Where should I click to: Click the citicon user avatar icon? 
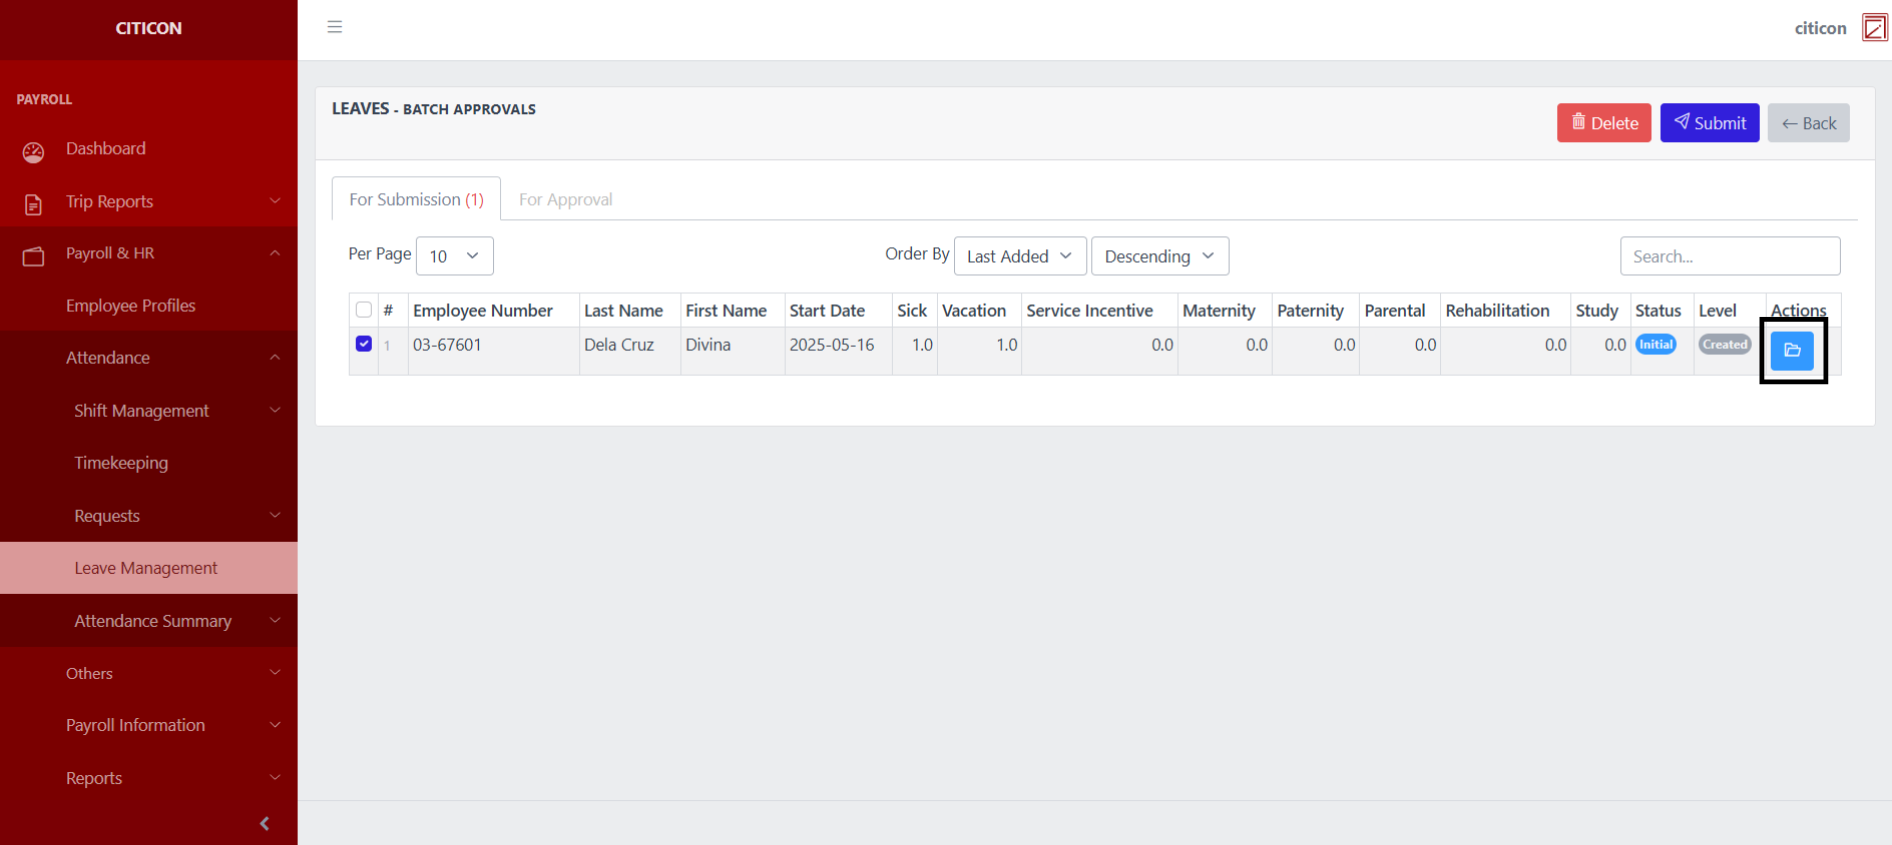(1874, 28)
